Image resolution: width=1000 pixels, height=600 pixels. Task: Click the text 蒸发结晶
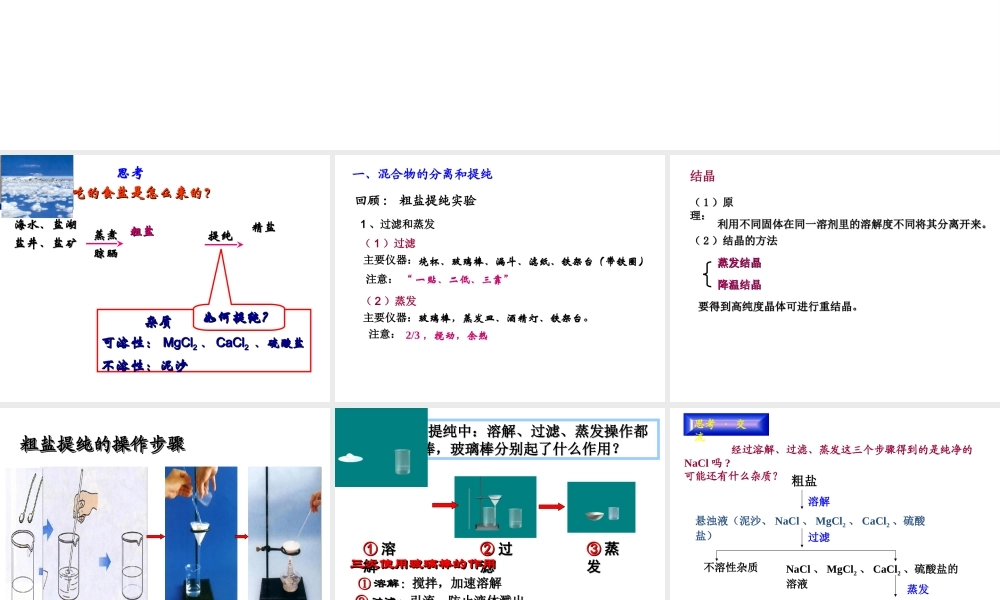[x=739, y=263]
